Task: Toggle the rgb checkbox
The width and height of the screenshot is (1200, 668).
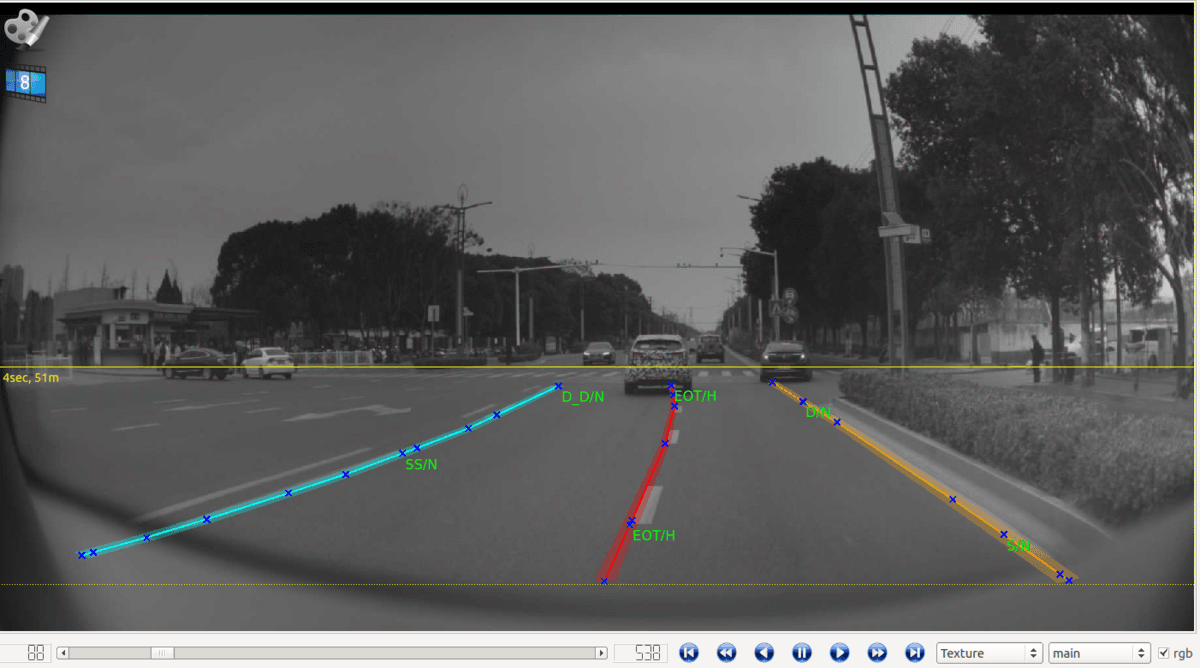Action: [x=1163, y=653]
